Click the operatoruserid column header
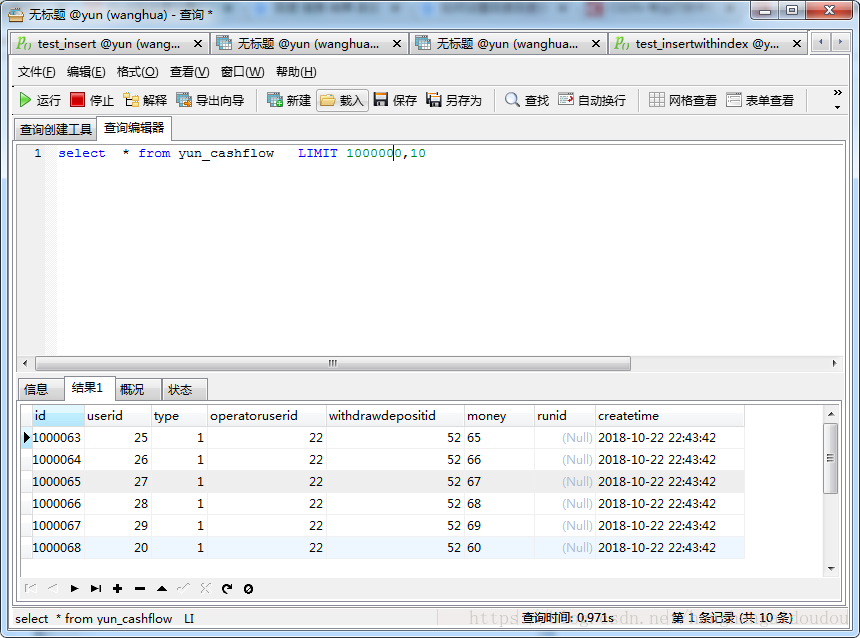860x638 pixels. 267,416
